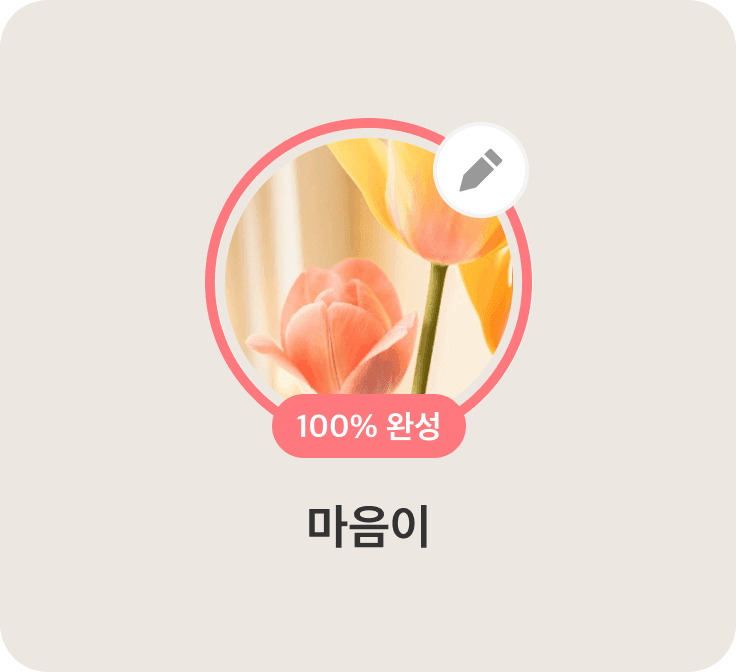Tap the 100% 완성 badge

click(369, 426)
